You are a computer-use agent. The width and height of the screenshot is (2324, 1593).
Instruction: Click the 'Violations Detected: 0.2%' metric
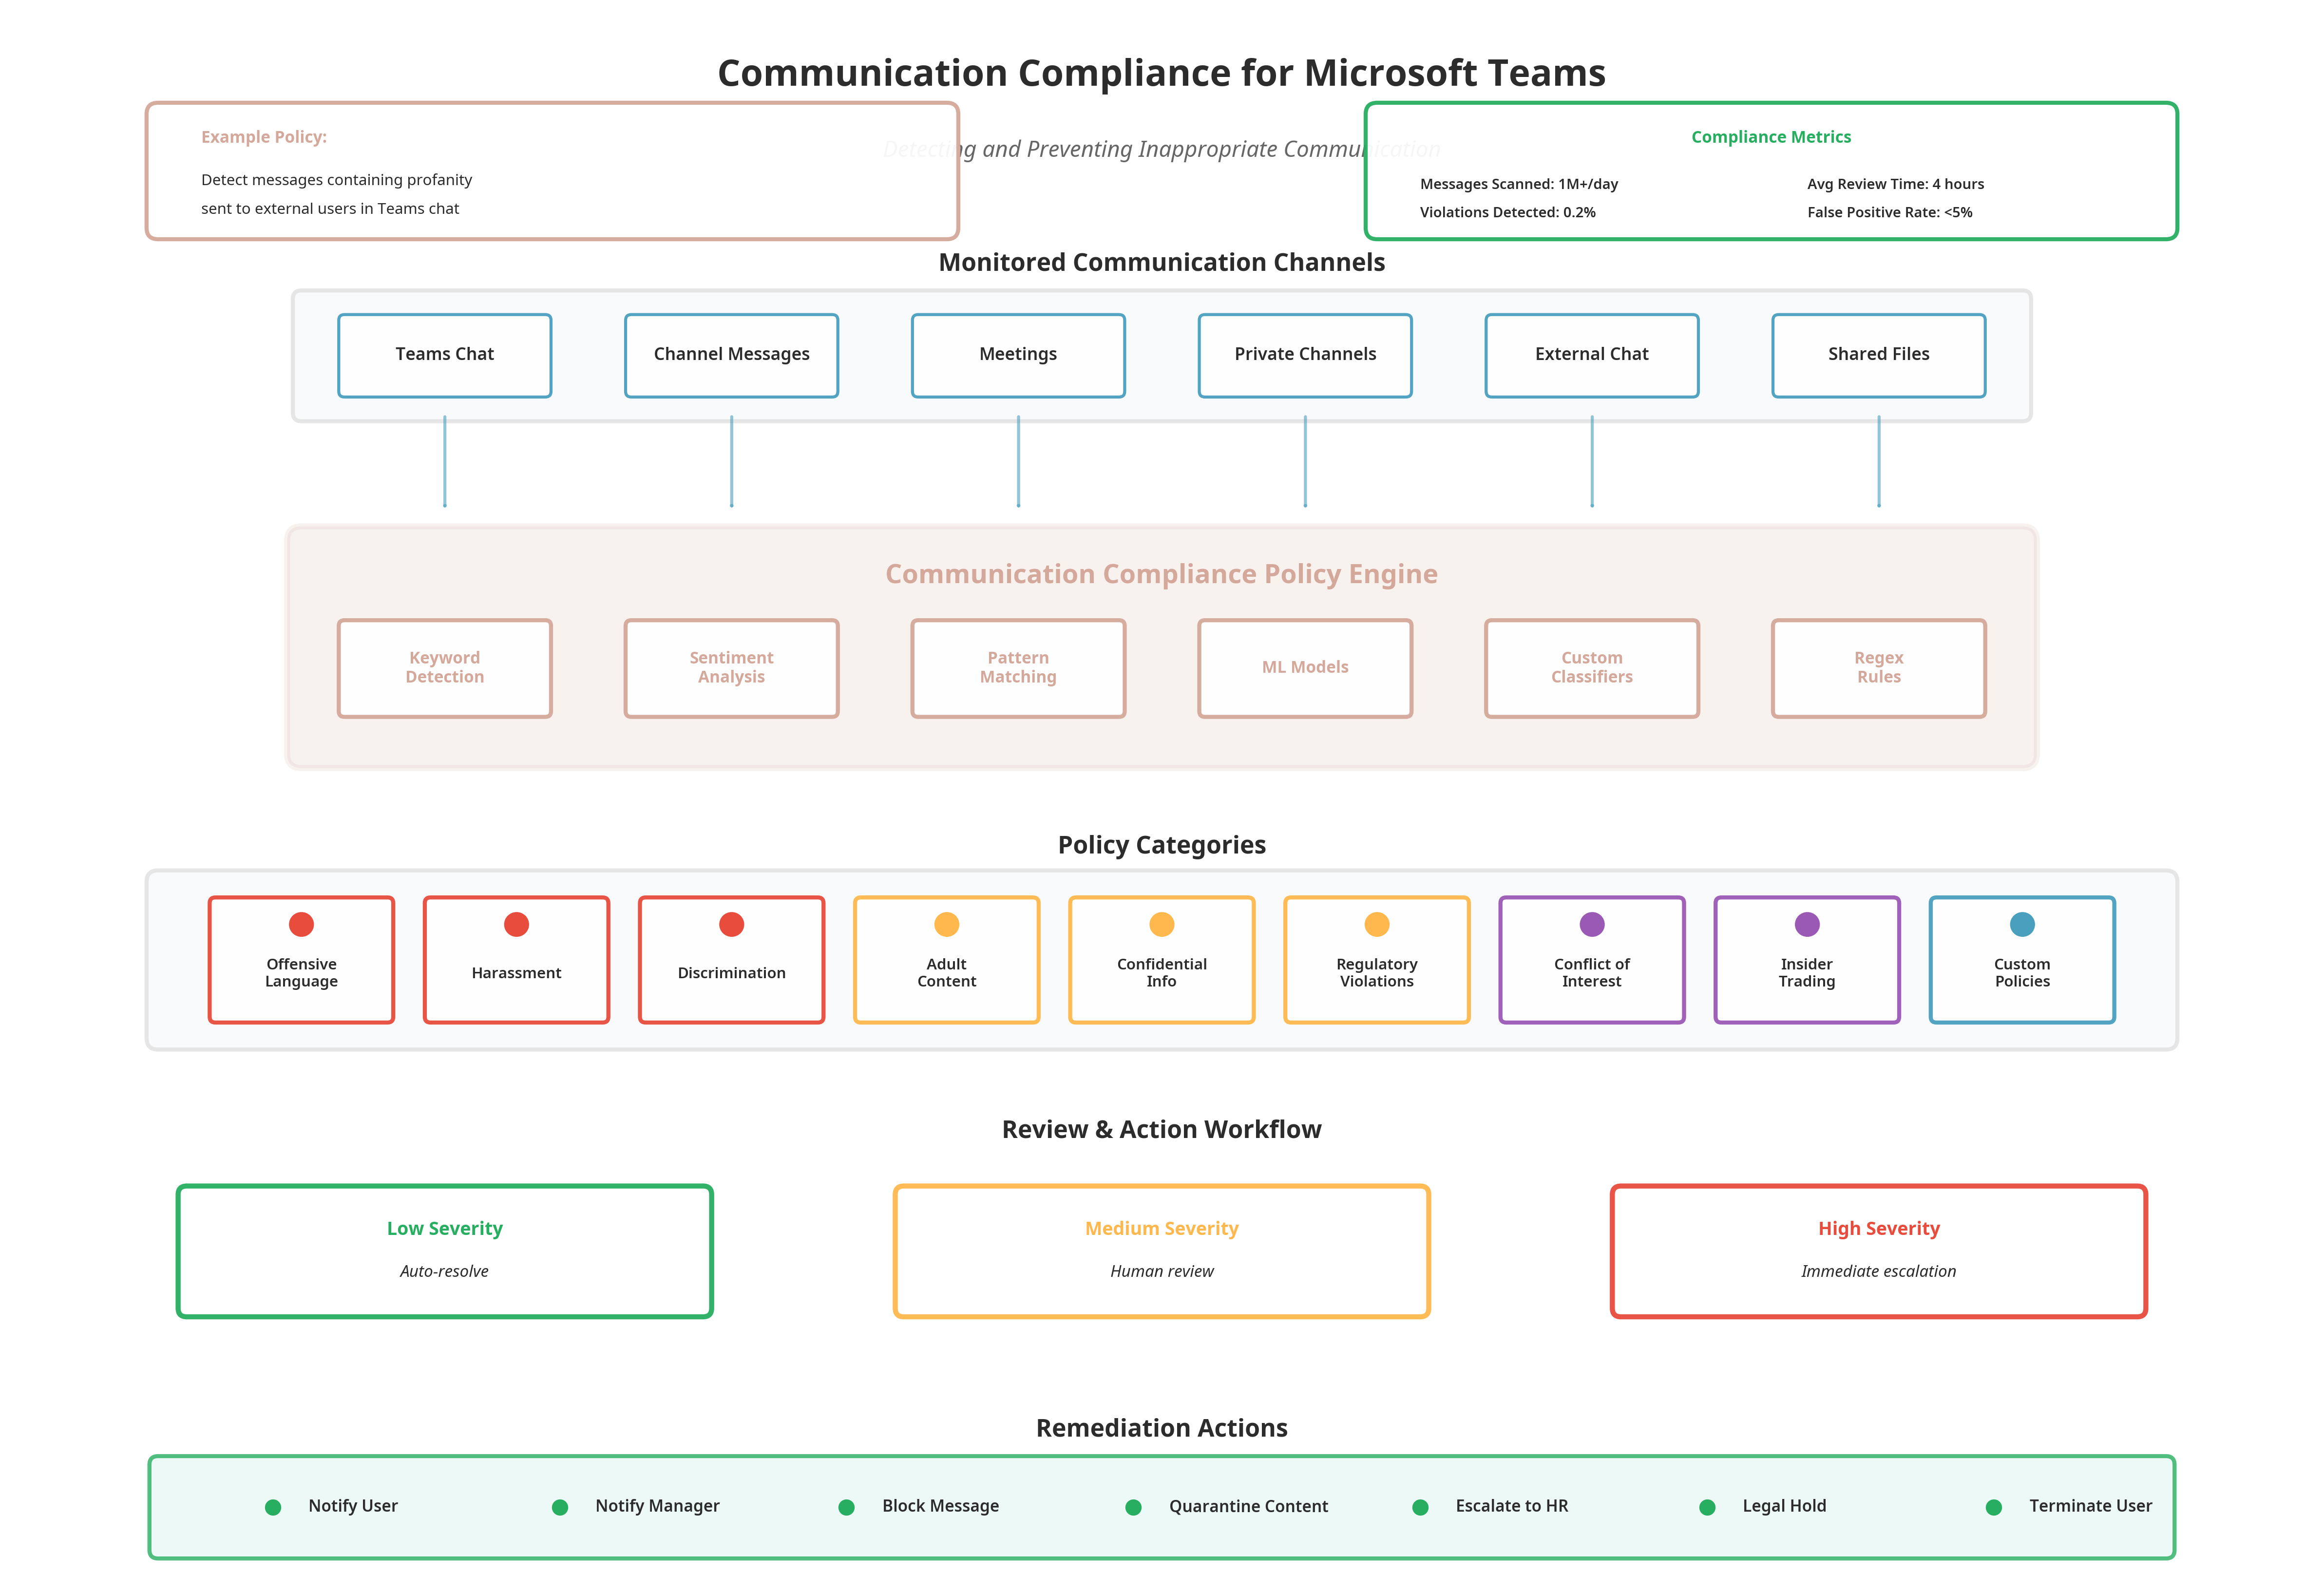click(x=1507, y=212)
